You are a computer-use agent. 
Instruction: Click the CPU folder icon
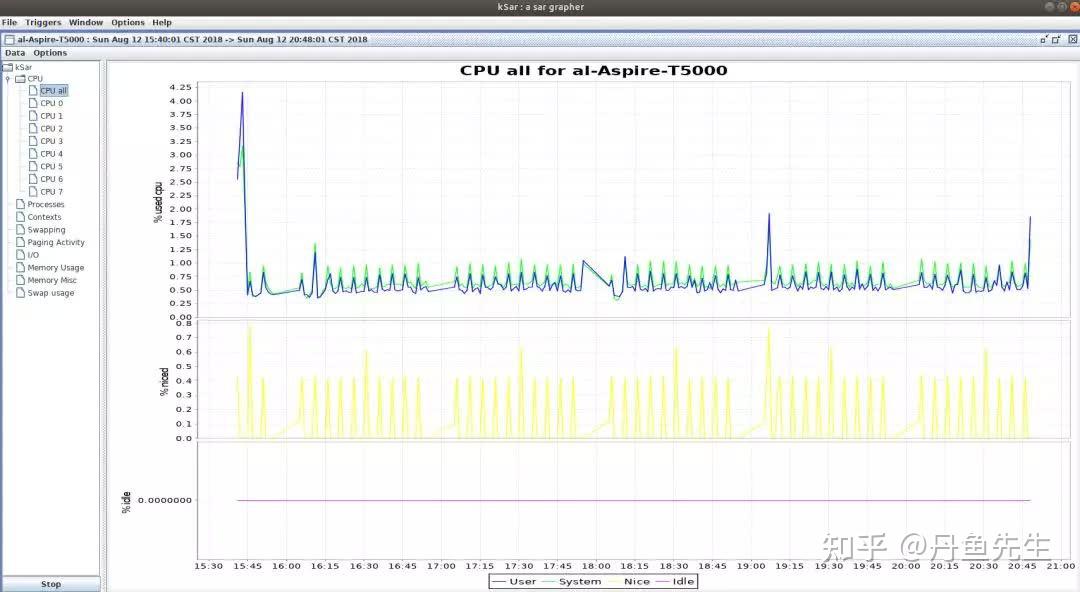click(21, 79)
